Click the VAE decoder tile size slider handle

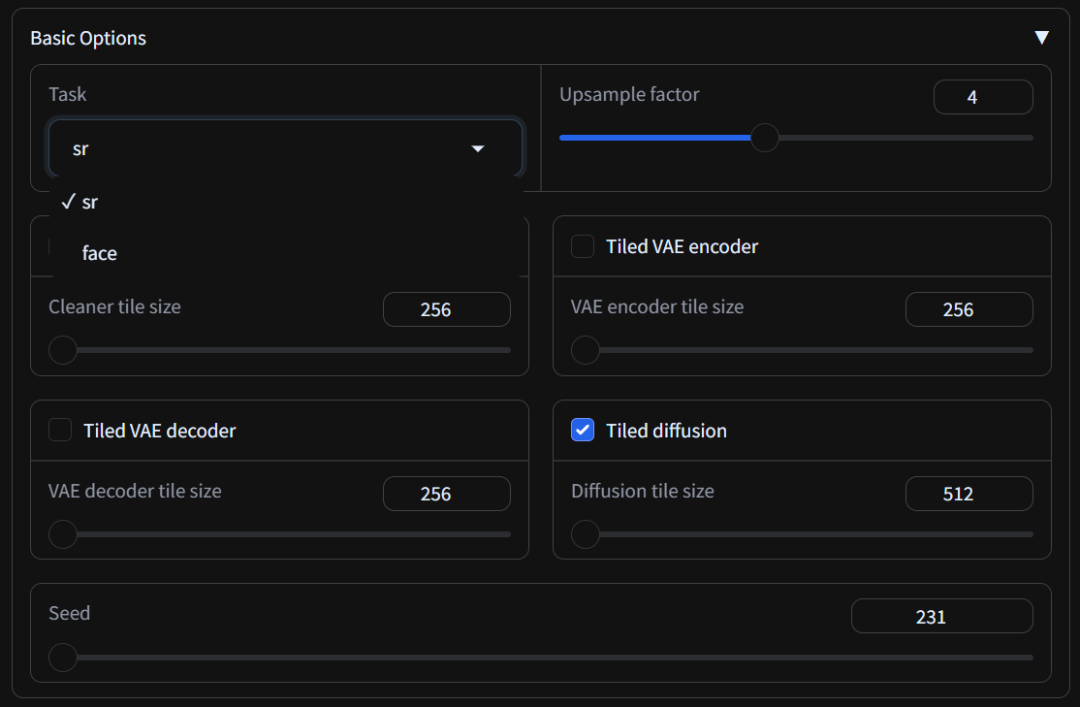click(x=63, y=534)
